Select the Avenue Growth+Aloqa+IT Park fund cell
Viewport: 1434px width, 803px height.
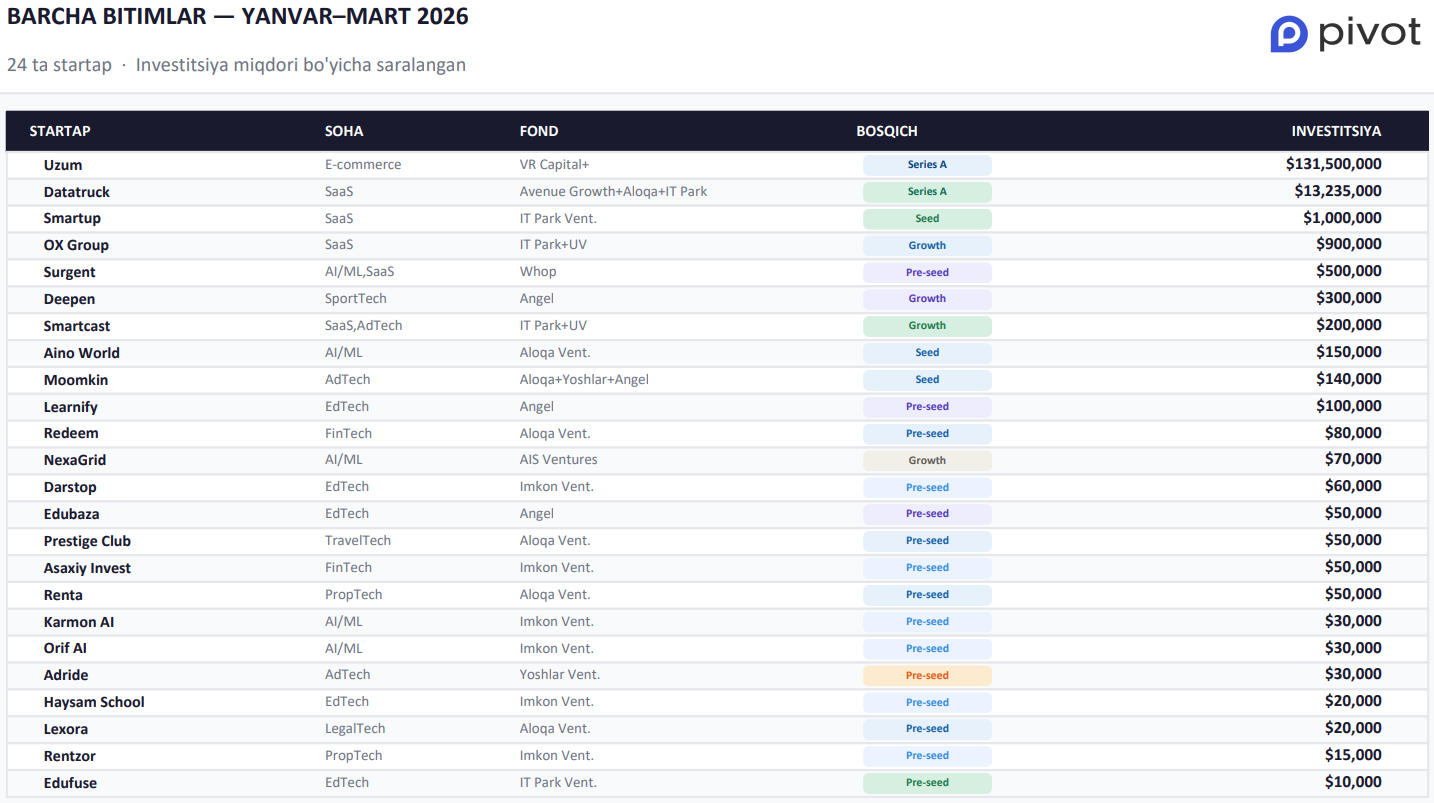613,192
